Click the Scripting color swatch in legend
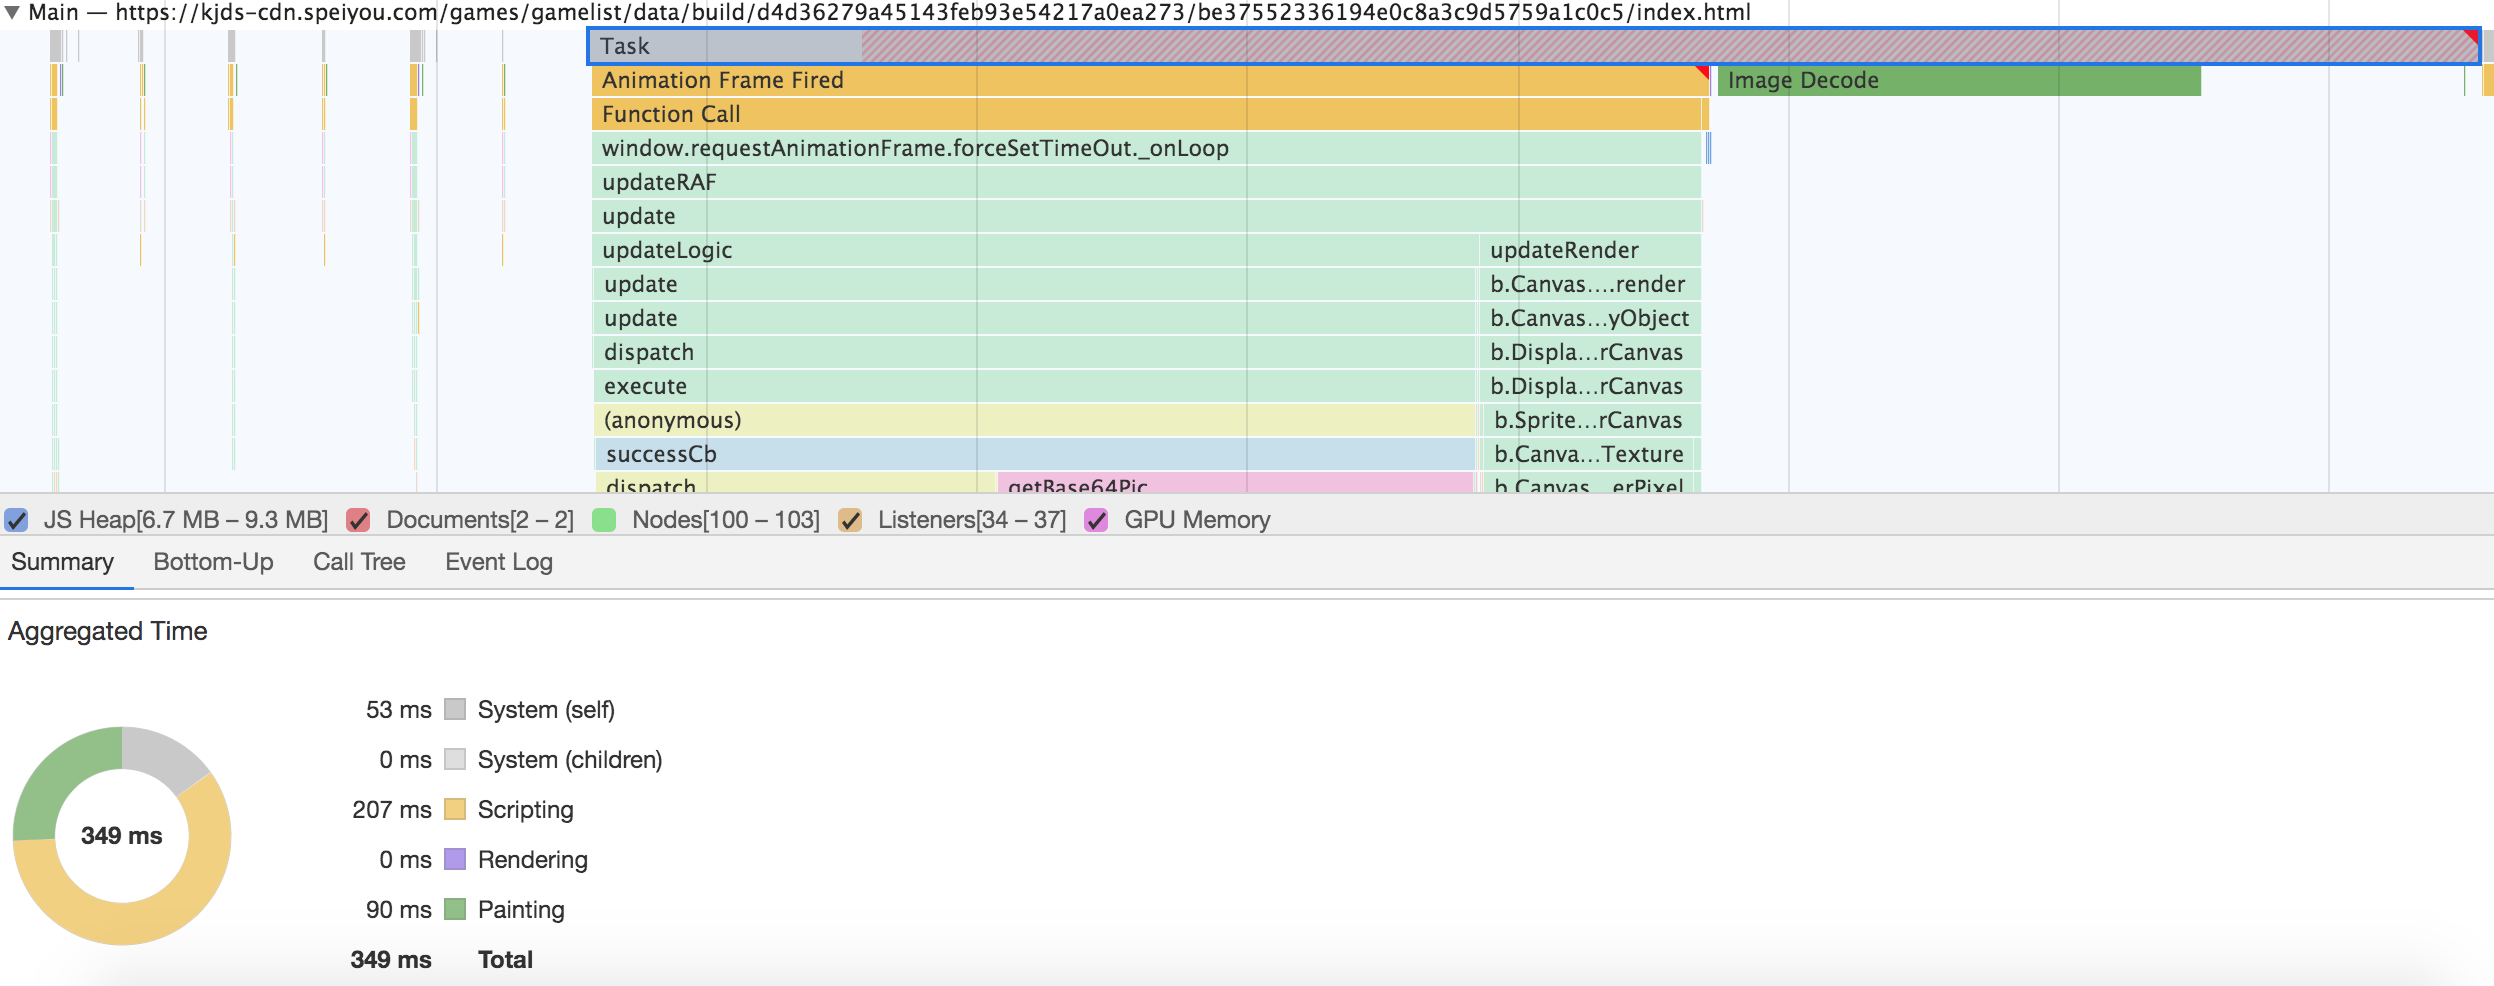This screenshot has width=2494, height=986. coord(455,810)
